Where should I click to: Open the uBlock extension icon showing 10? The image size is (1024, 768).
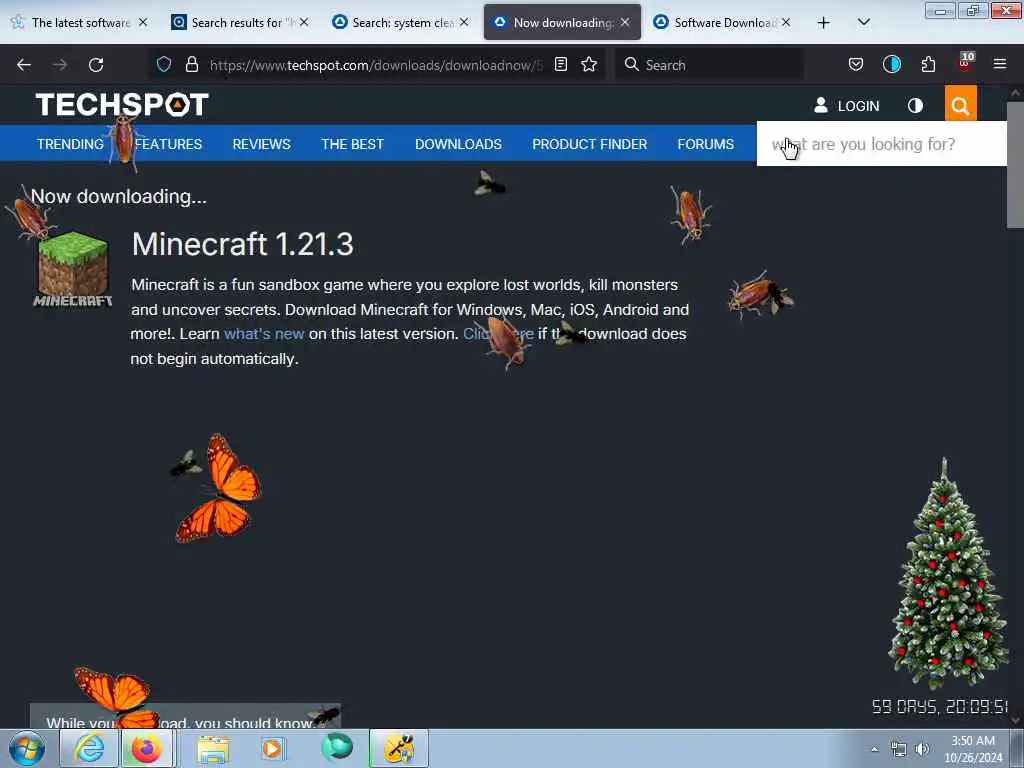click(965, 63)
